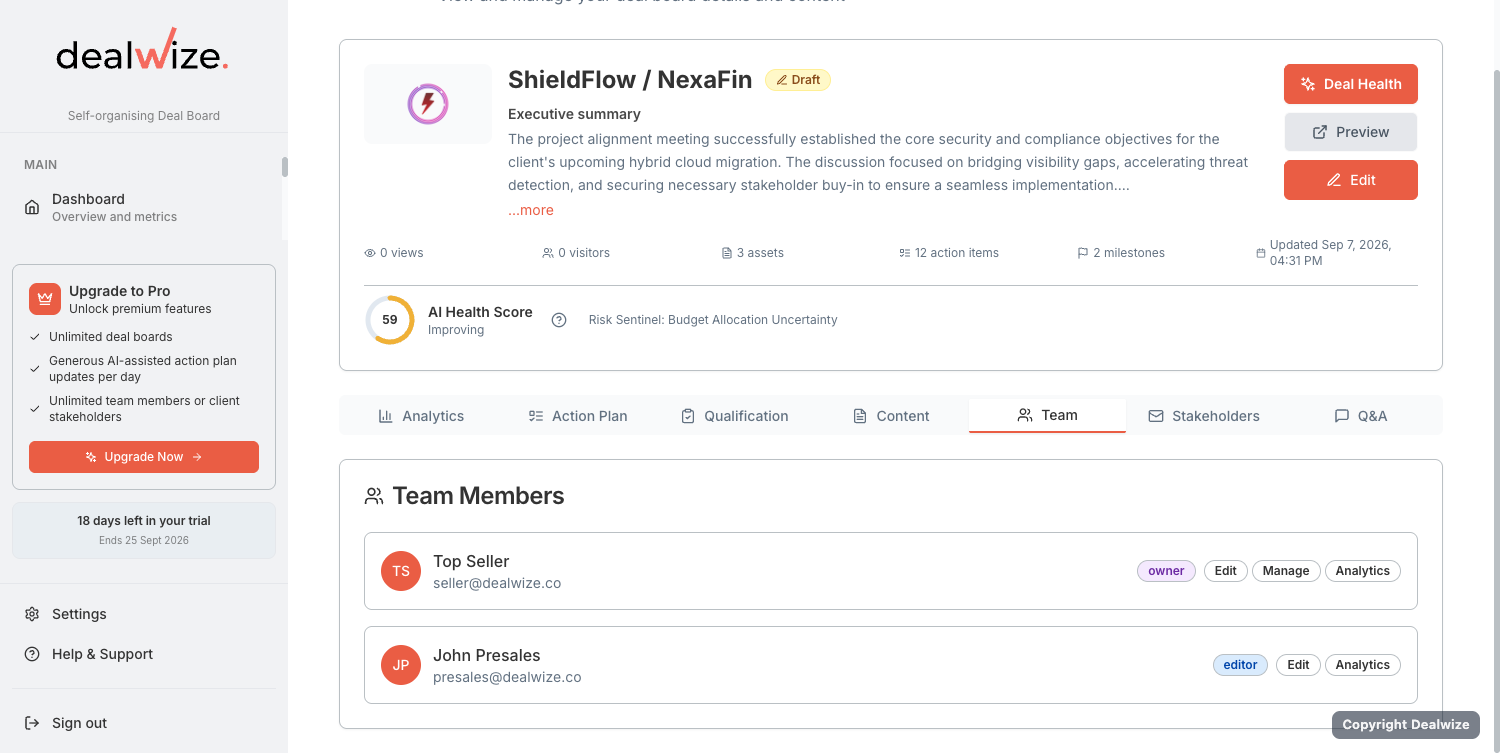Select the Team tab
Viewport: 1500px width, 753px height.
tap(1047, 415)
